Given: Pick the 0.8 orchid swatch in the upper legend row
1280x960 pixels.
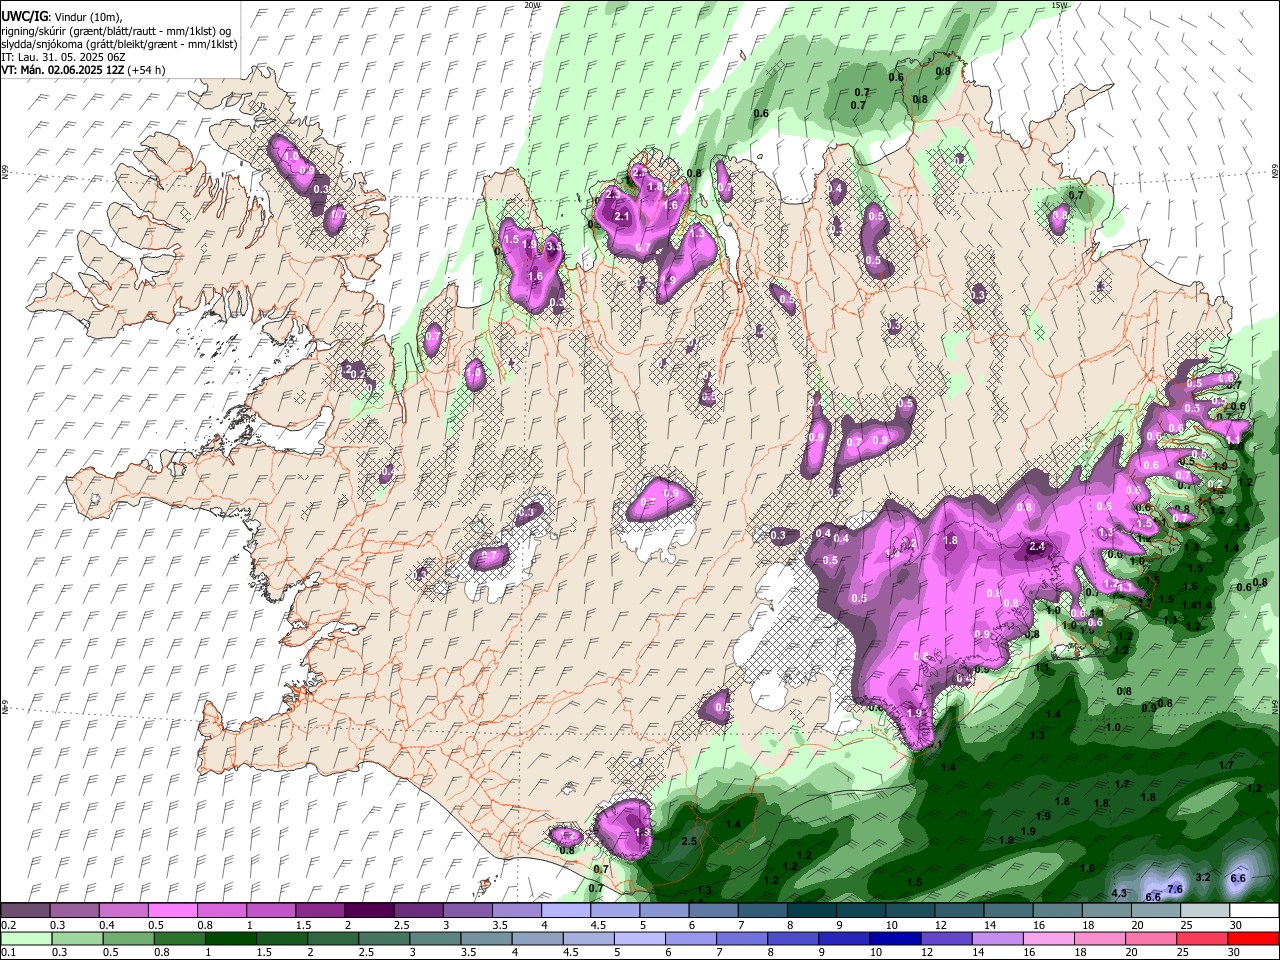Looking at the screenshot, I should click(x=222, y=911).
